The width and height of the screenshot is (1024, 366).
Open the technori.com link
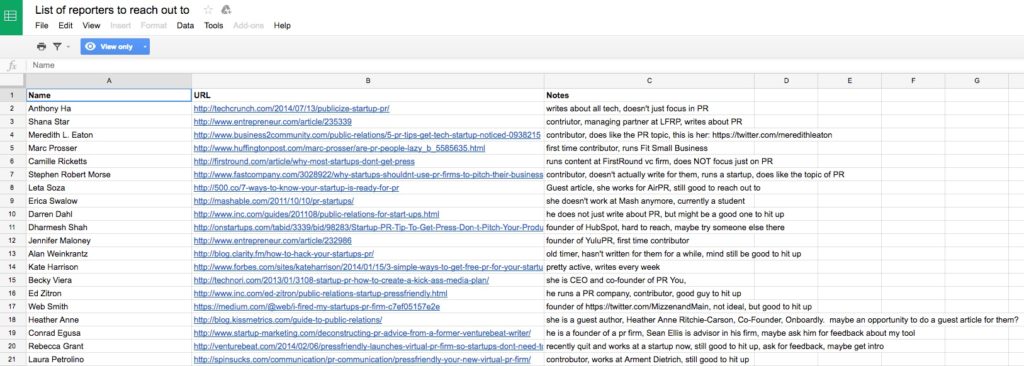(342, 280)
